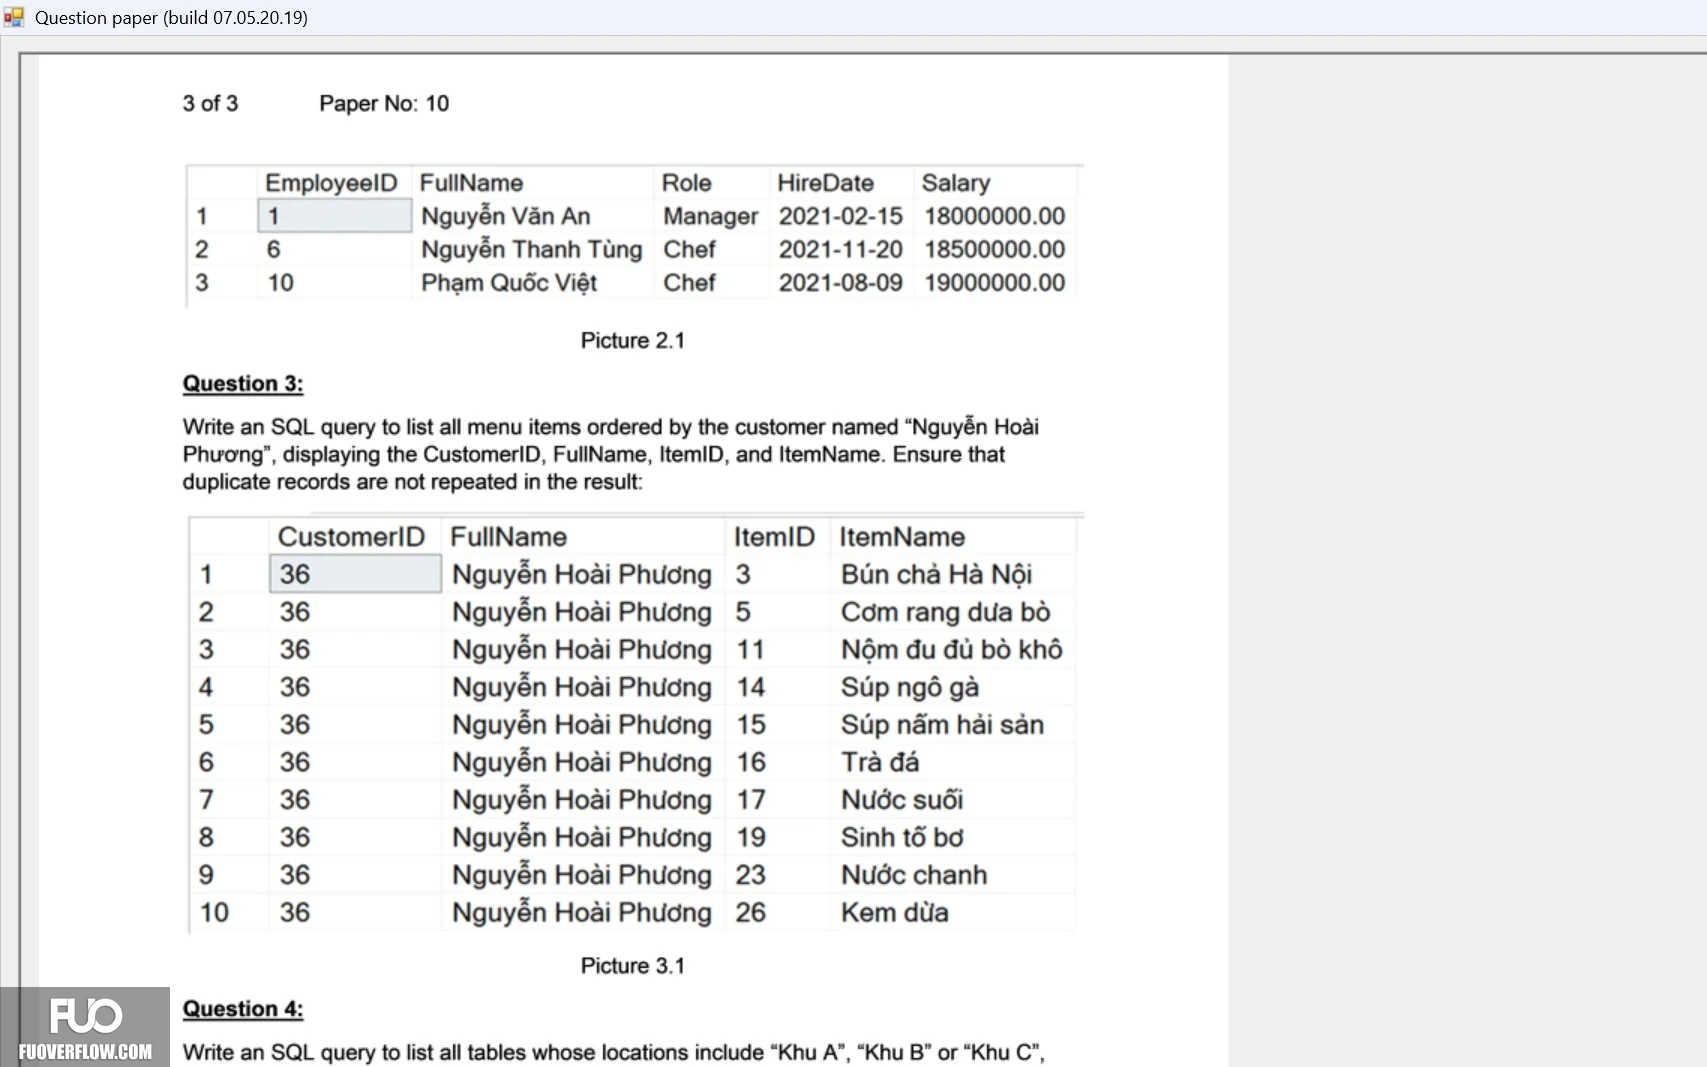Select the ItemID column header
Screen dimensions: 1707x1067
(774, 537)
